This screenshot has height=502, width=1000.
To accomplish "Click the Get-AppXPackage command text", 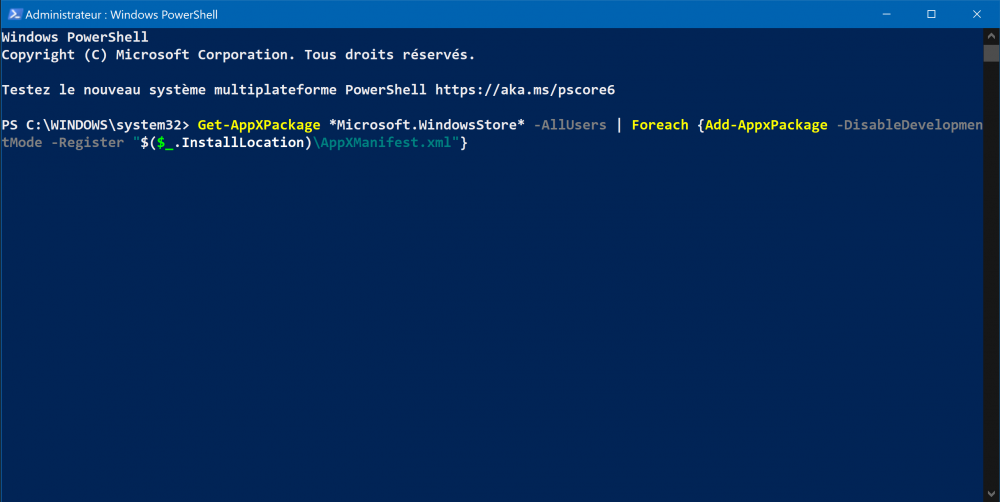I will point(258,125).
